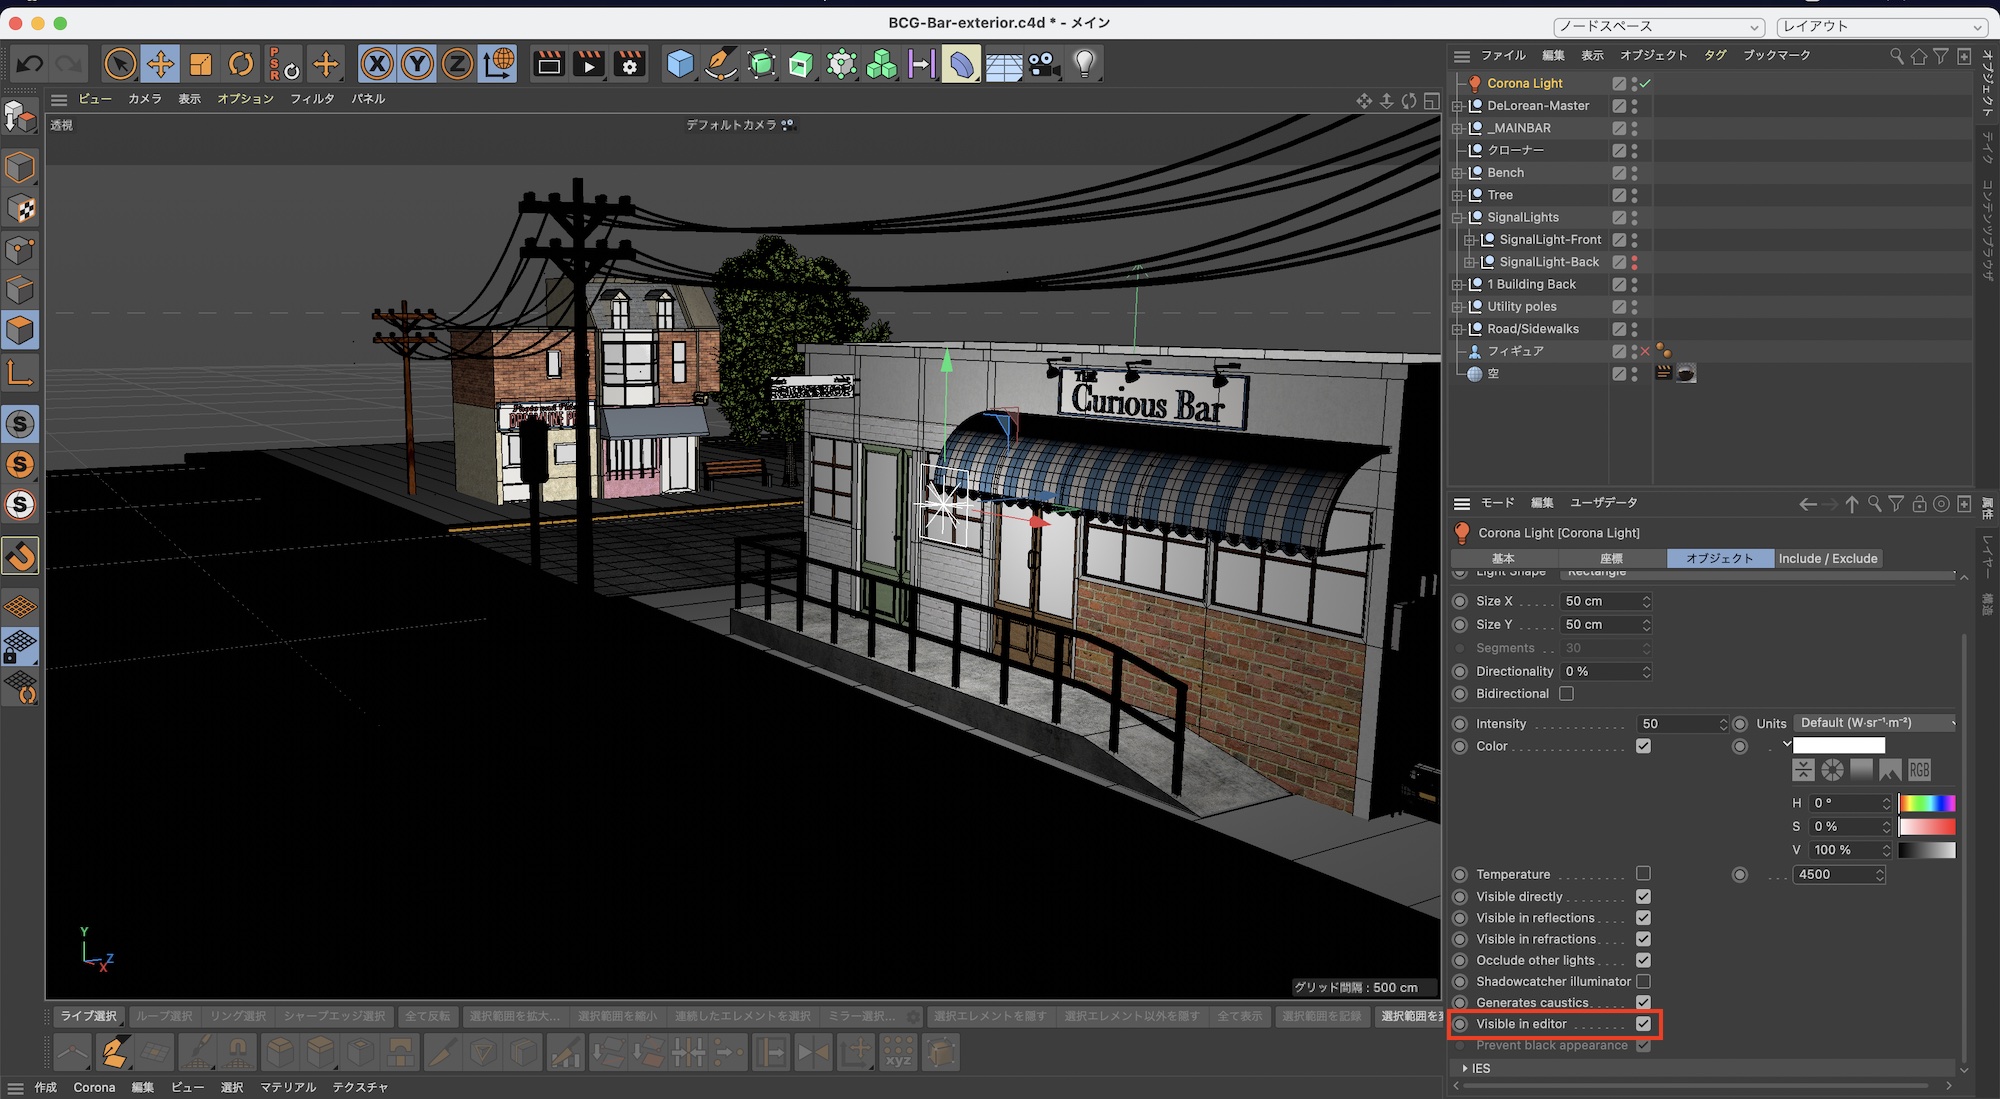Add a cube primitive object
The width and height of the screenshot is (2000, 1099).
680,65
